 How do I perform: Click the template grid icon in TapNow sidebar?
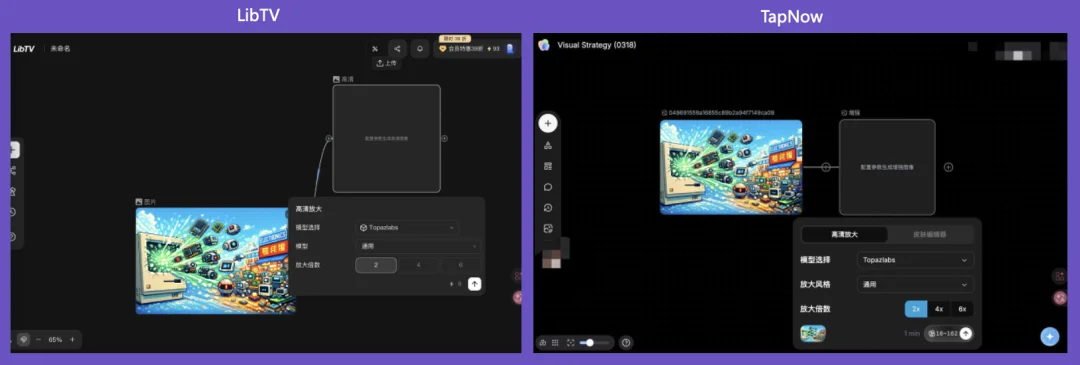[x=548, y=166]
